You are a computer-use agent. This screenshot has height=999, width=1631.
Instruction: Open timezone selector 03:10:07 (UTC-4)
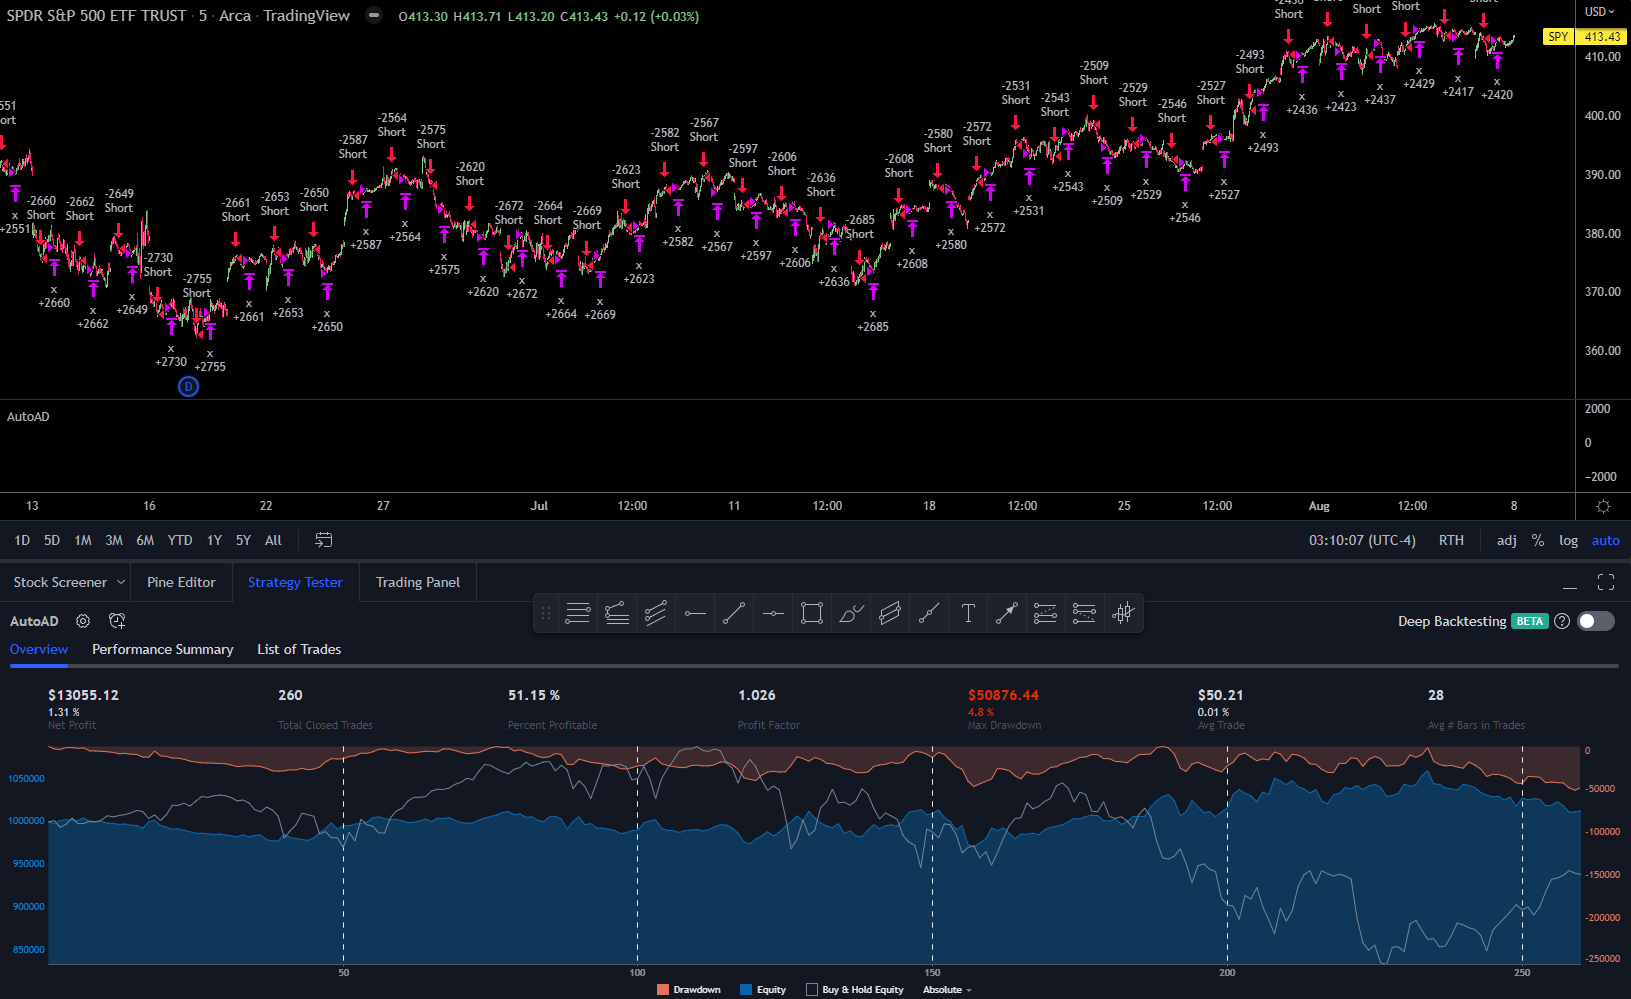(x=1362, y=540)
